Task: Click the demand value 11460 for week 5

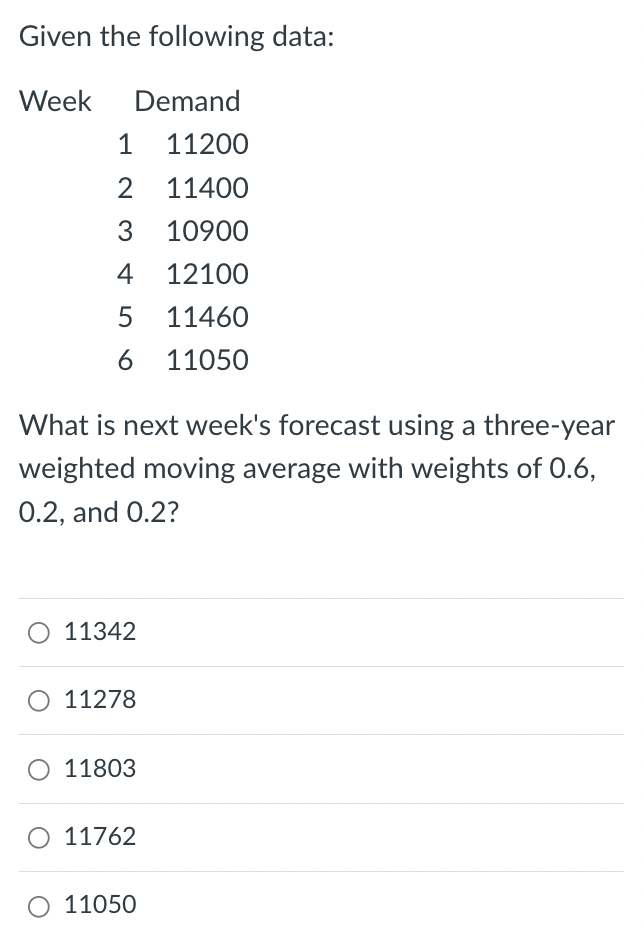Action: (x=206, y=317)
